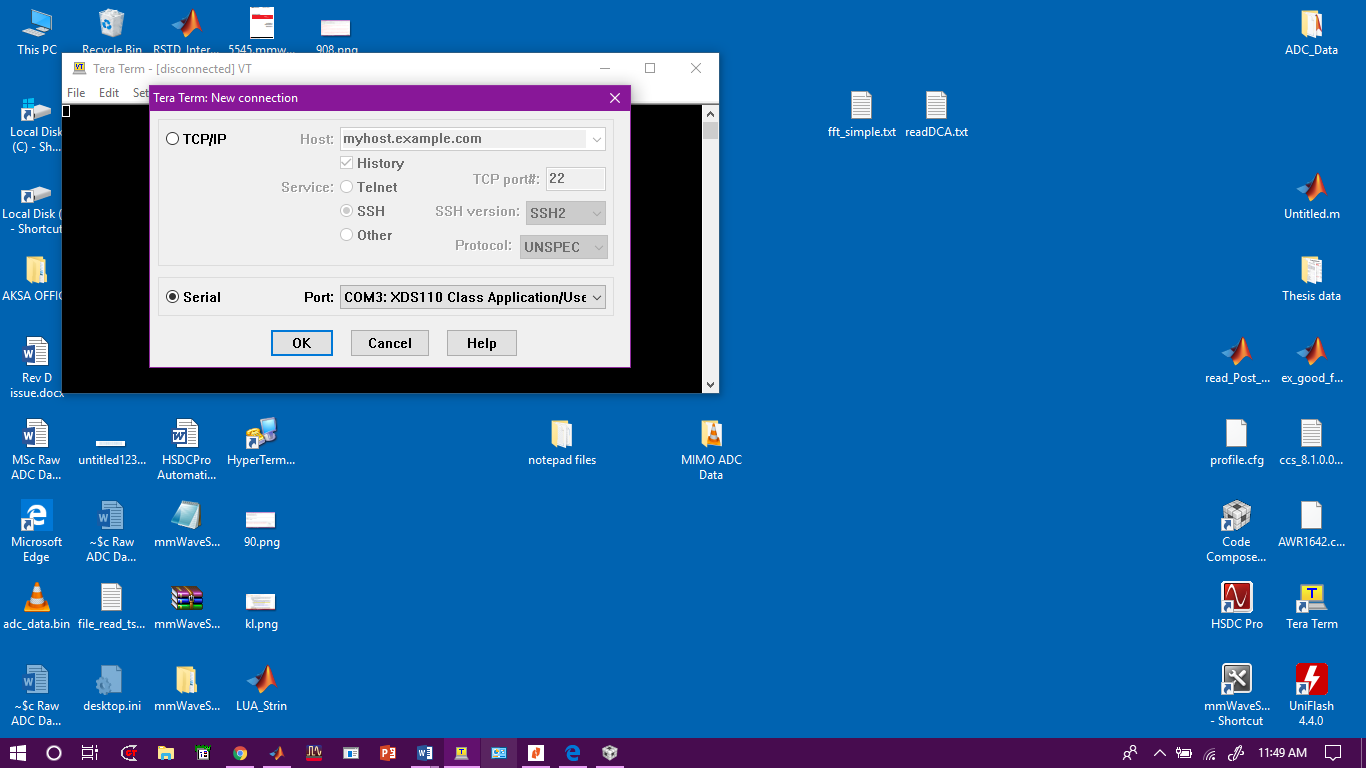
Task: Open Task View from the taskbar
Action: pyautogui.click(x=90, y=753)
